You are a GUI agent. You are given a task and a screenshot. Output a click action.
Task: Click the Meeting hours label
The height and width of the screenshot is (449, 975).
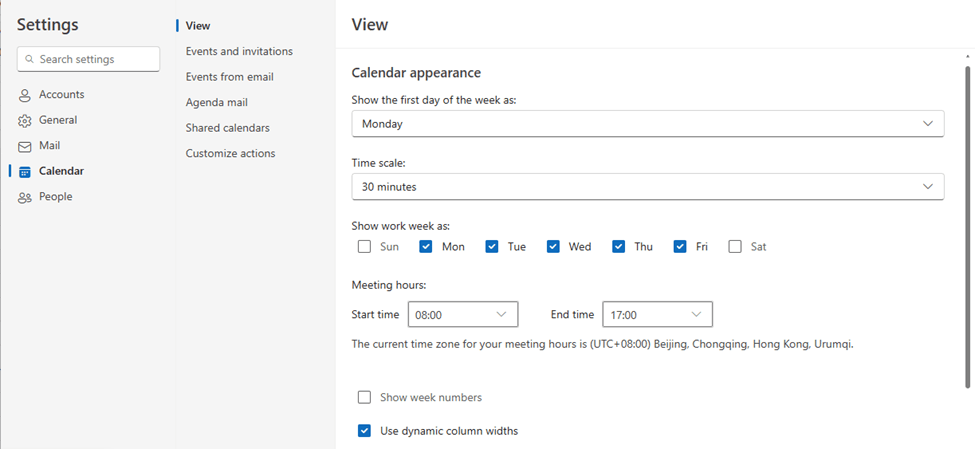(389, 285)
